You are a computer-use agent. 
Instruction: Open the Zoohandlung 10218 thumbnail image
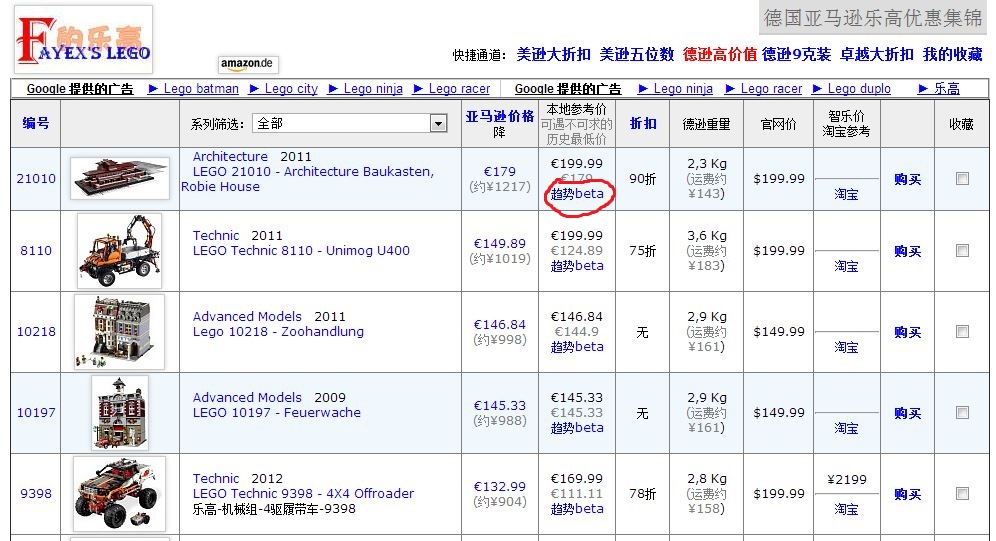pyautogui.click(x=119, y=331)
